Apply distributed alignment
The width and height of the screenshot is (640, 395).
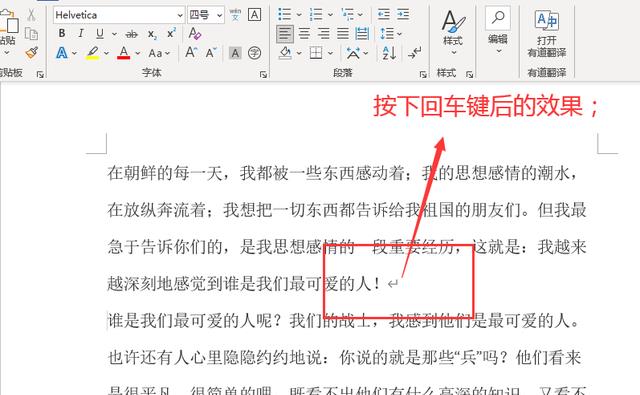(362, 34)
